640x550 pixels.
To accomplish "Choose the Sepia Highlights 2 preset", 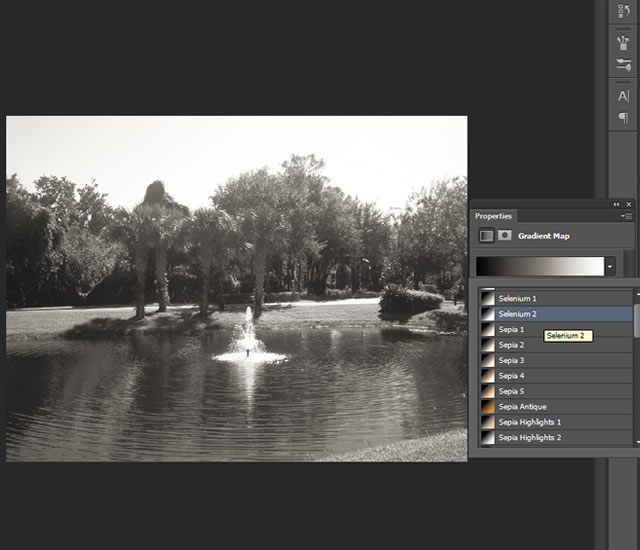I will tap(556, 438).
